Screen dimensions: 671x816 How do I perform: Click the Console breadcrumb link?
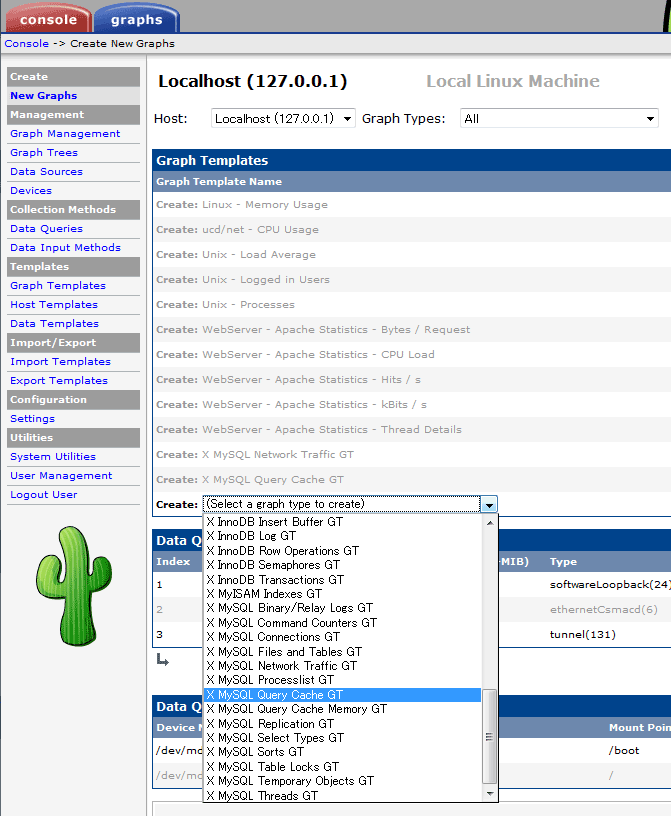[26, 44]
